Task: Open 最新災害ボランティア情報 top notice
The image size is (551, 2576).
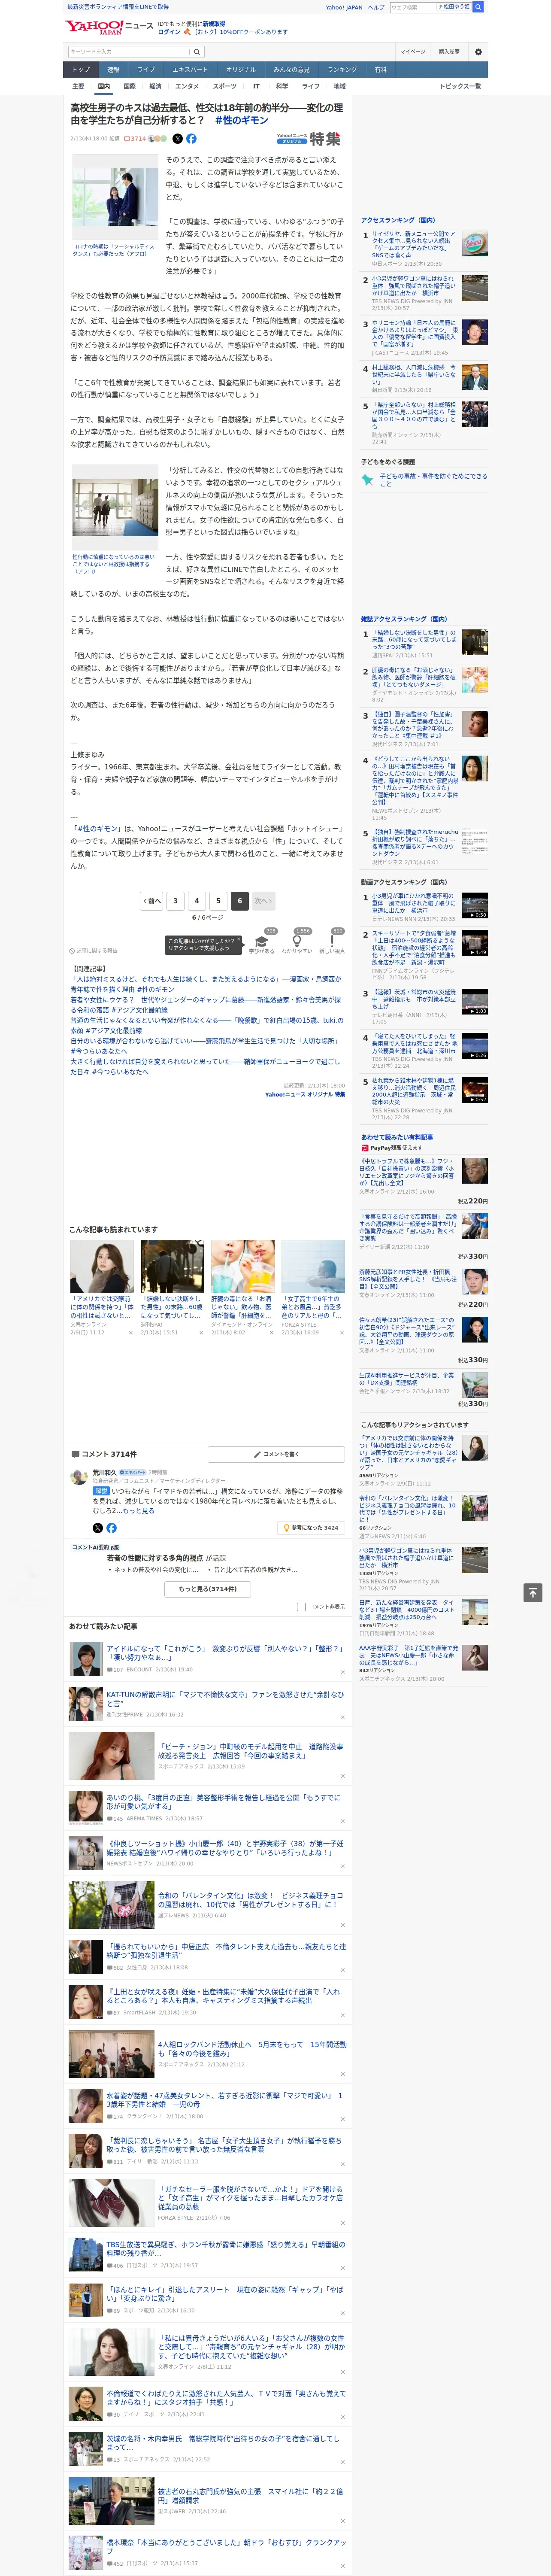Action: (118, 7)
